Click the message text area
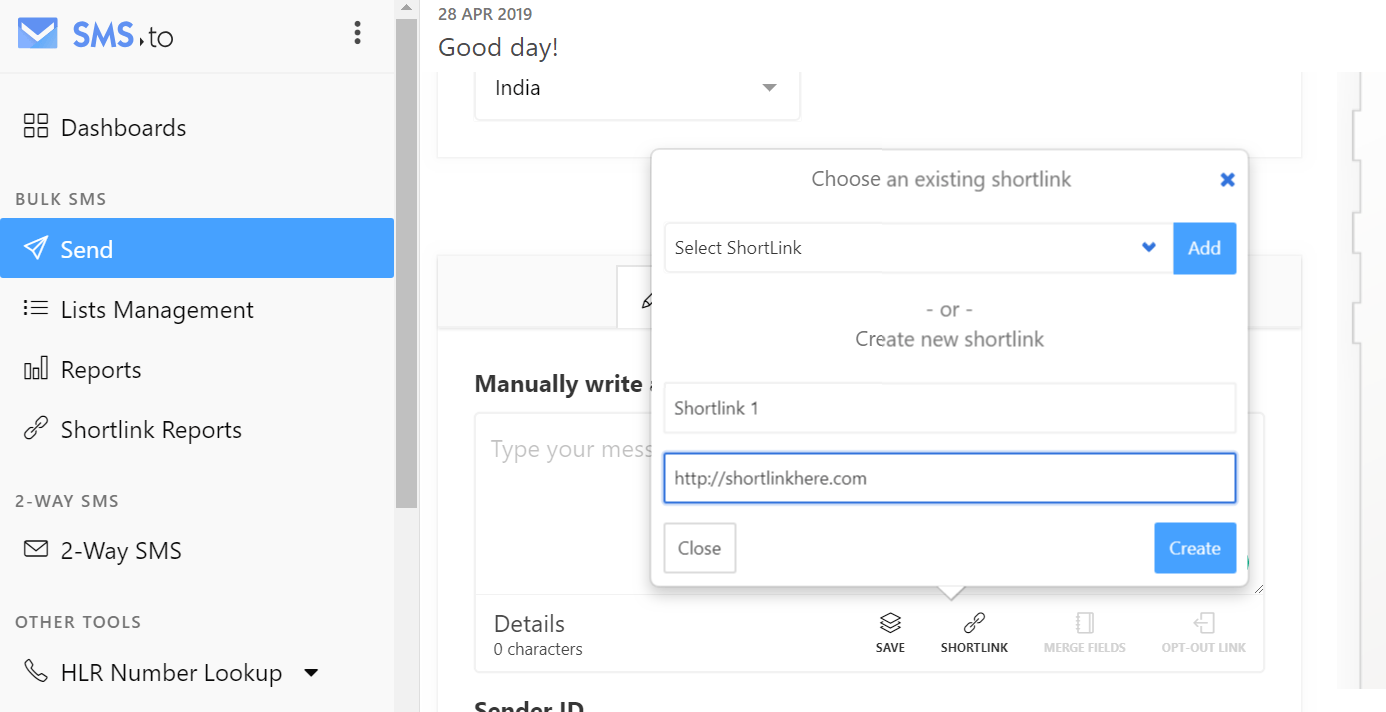 (x=562, y=505)
